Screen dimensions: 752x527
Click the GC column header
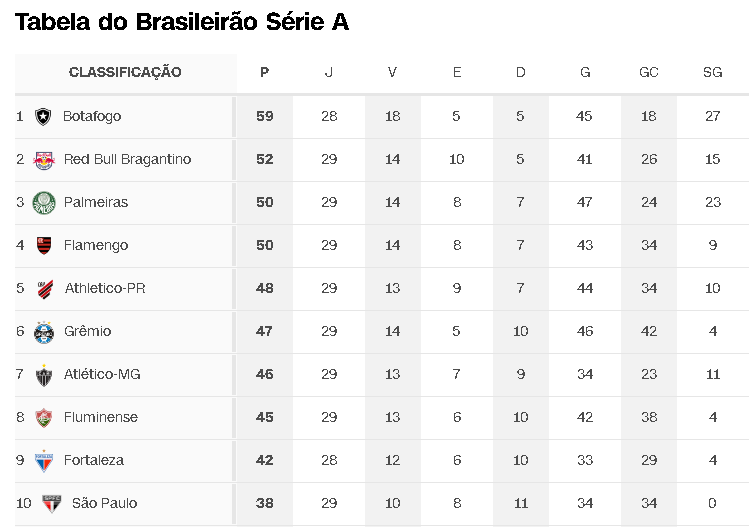click(648, 72)
